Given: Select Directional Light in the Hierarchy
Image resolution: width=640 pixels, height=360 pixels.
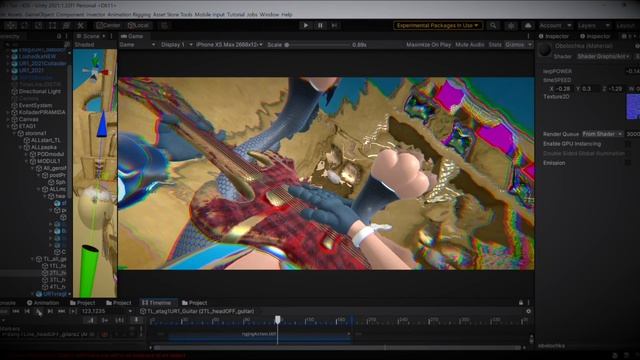Looking at the screenshot, I should click(x=40, y=91).
